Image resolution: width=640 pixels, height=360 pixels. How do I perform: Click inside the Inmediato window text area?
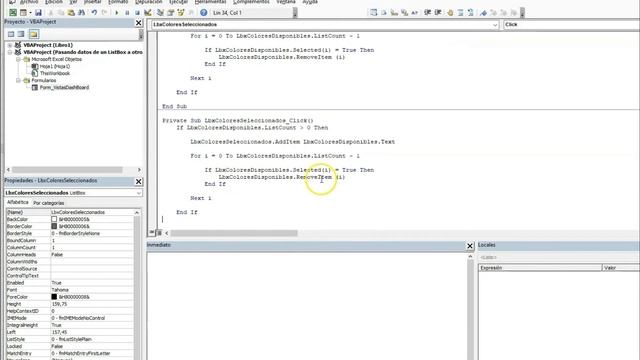(x=306, y=305)
